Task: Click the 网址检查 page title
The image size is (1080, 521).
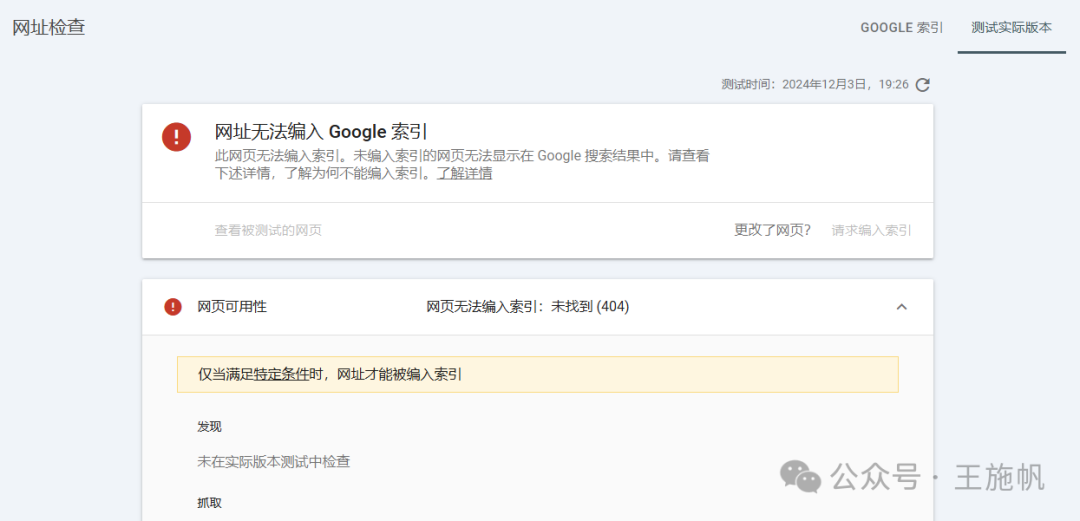Action: [x=49, y=28]
